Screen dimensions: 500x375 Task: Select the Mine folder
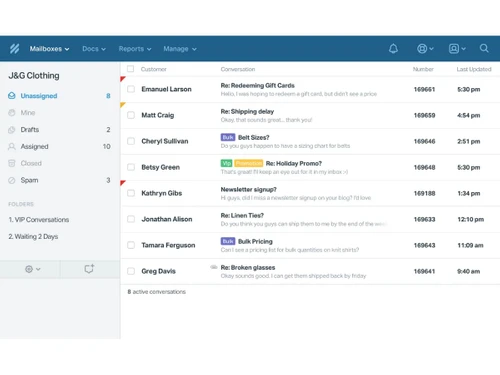(59, 113)
